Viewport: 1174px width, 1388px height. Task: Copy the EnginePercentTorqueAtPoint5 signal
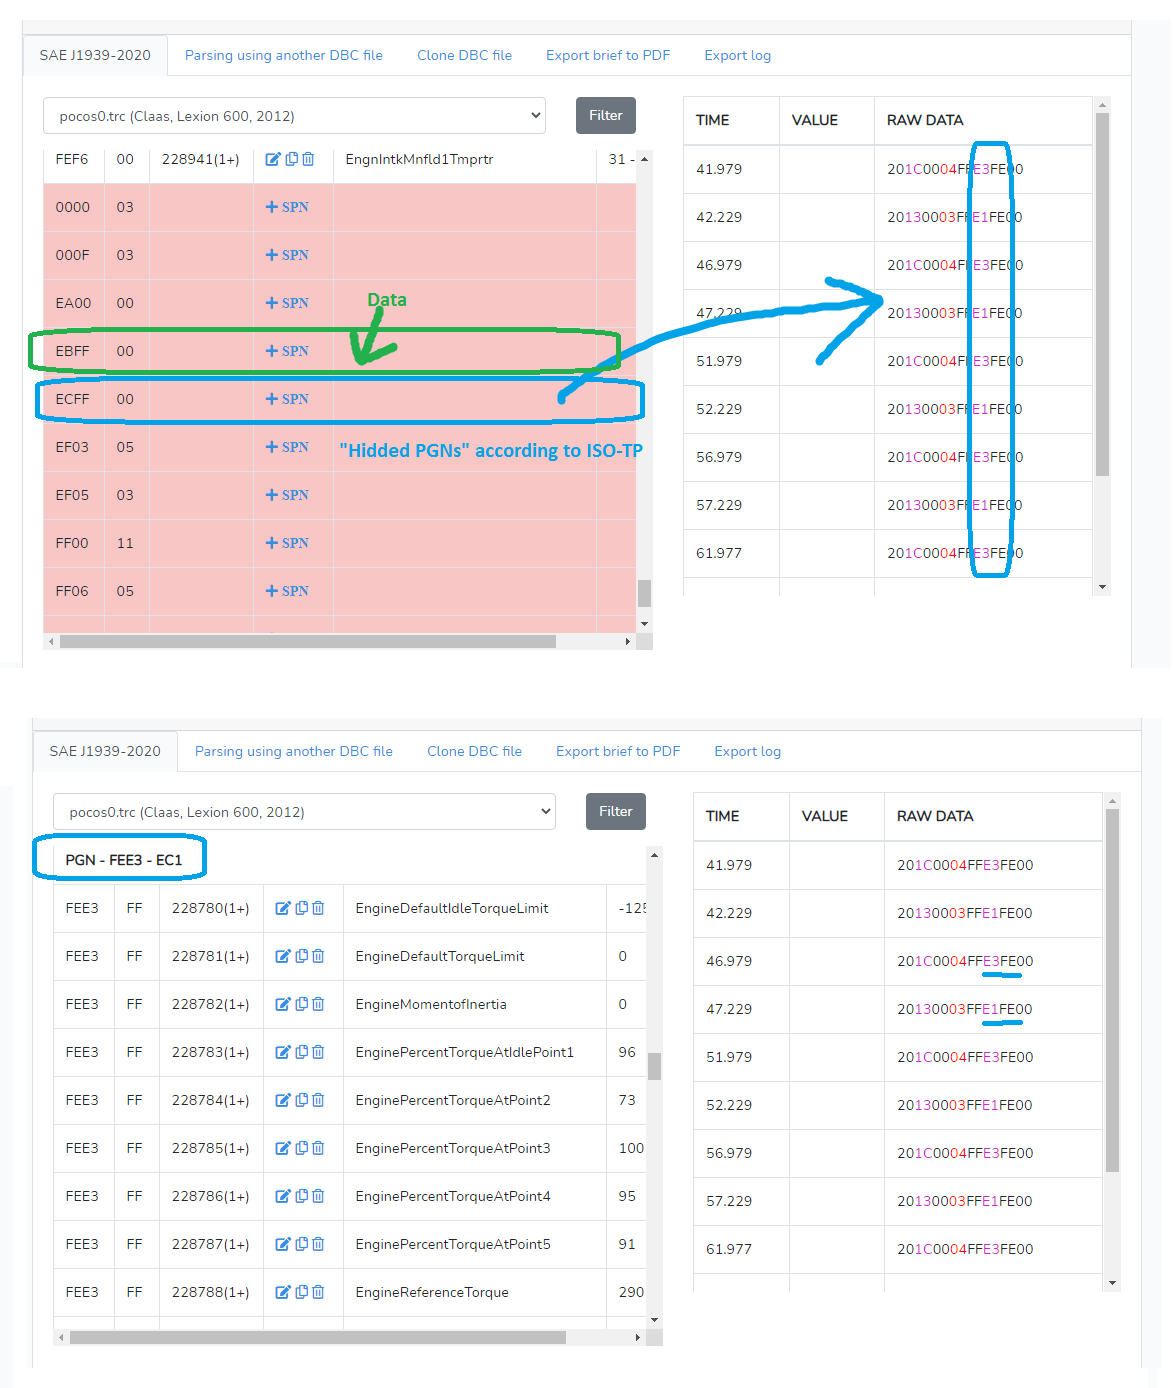click(x=301, y=1244)
